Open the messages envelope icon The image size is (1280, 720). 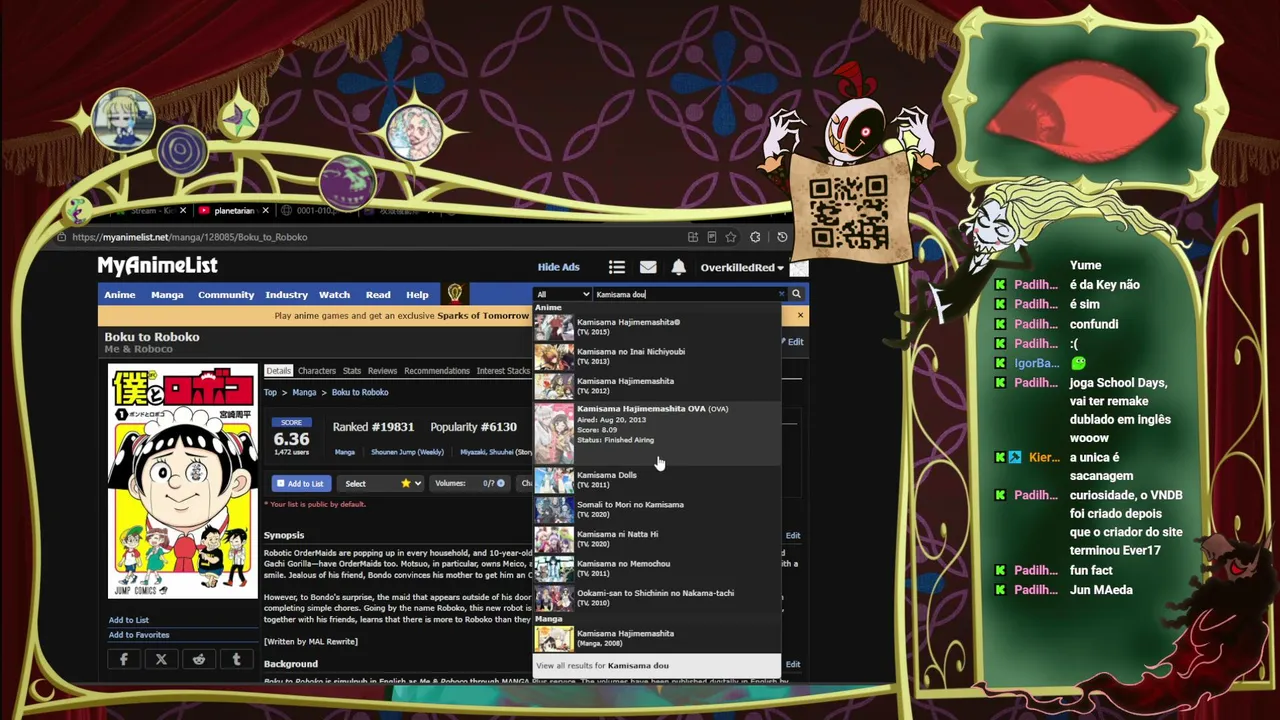coord(648,267)
